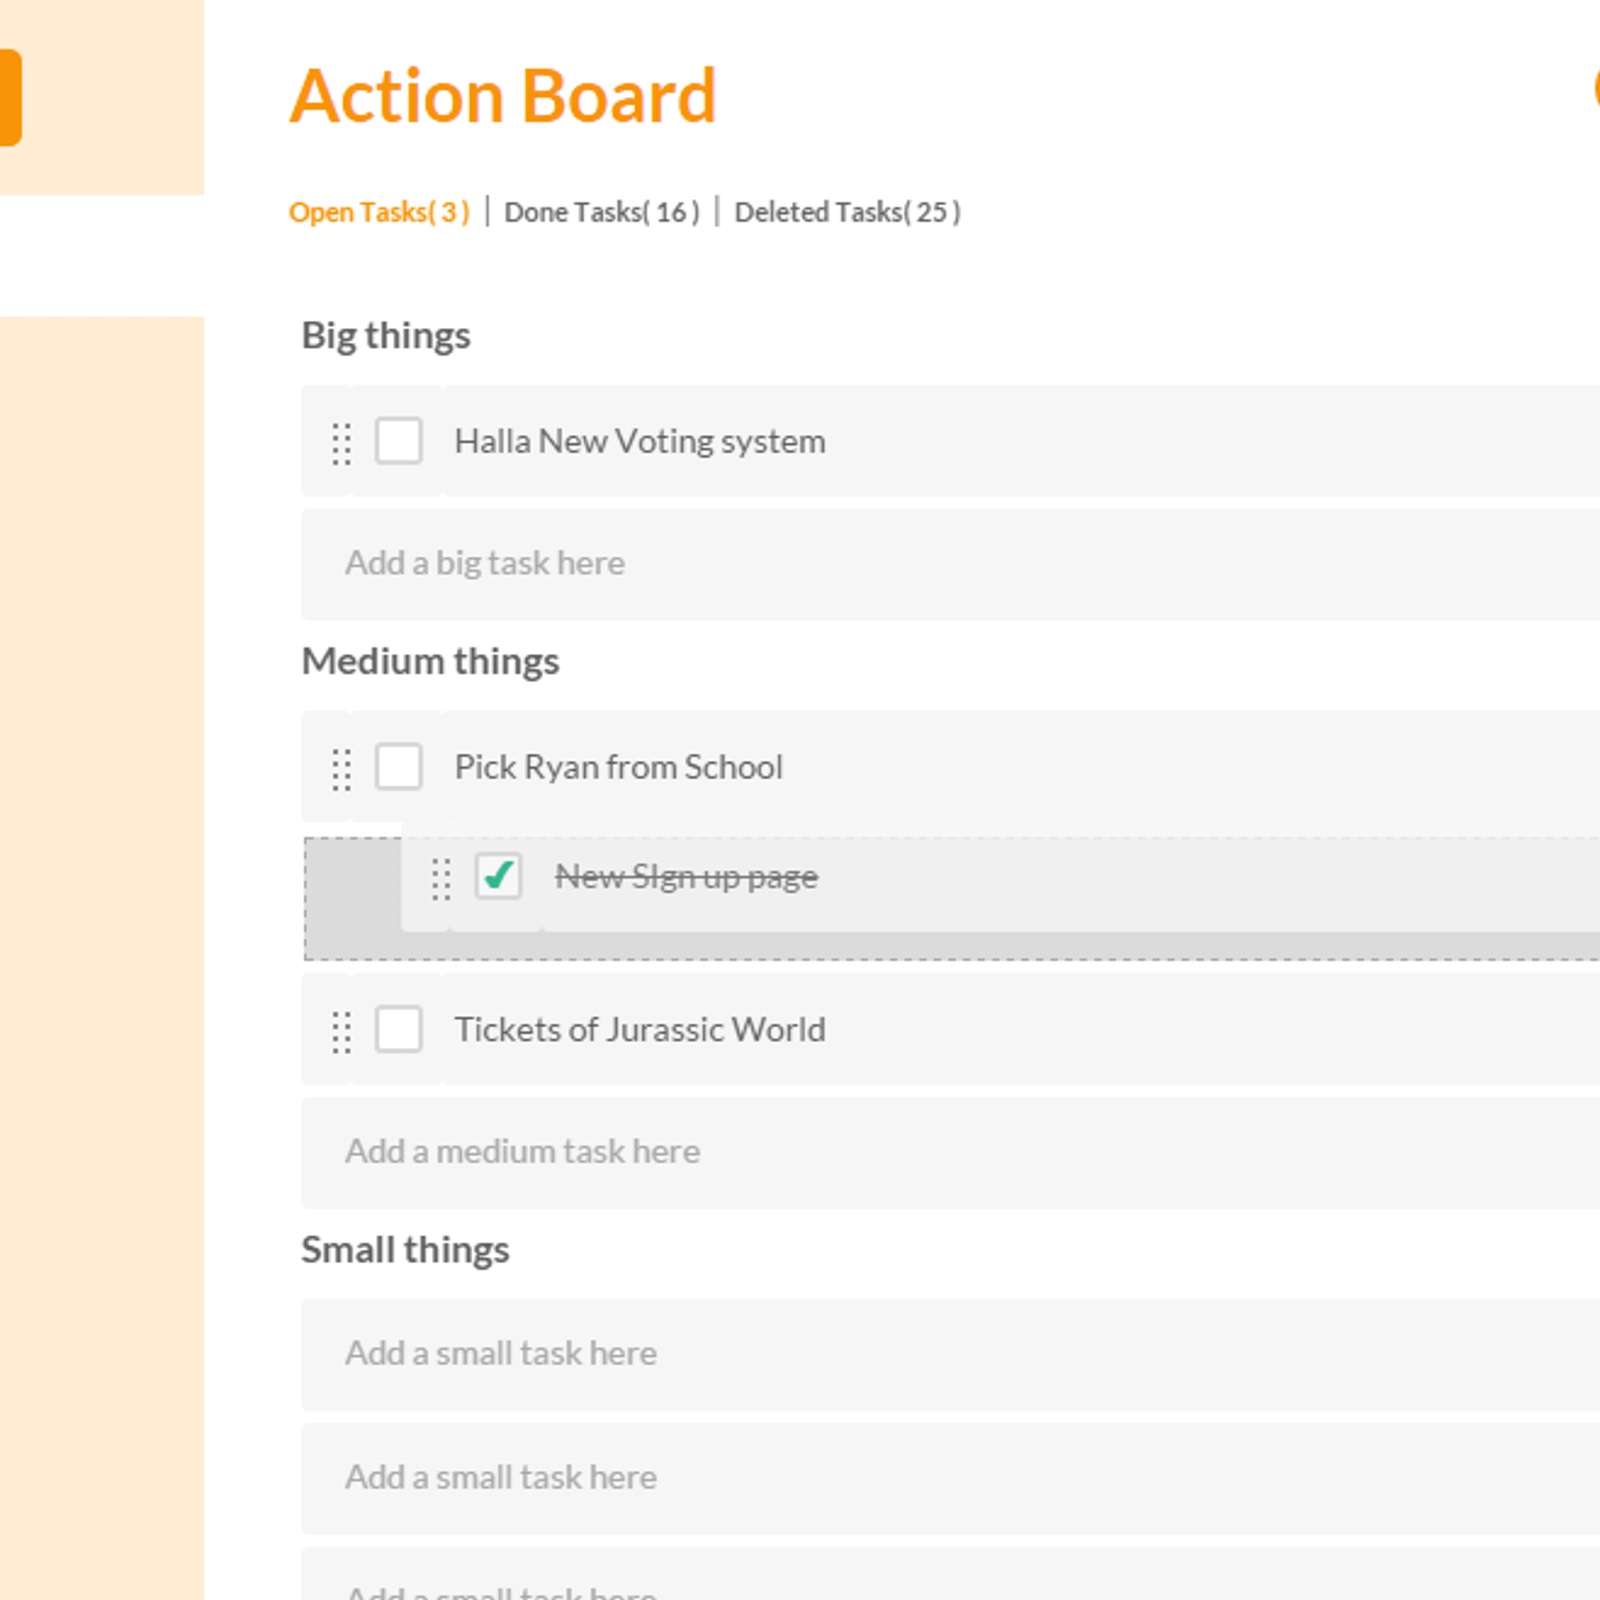Select the struck-through 'New Sign up page' text

pyautogui.click(x=686, y=877)
